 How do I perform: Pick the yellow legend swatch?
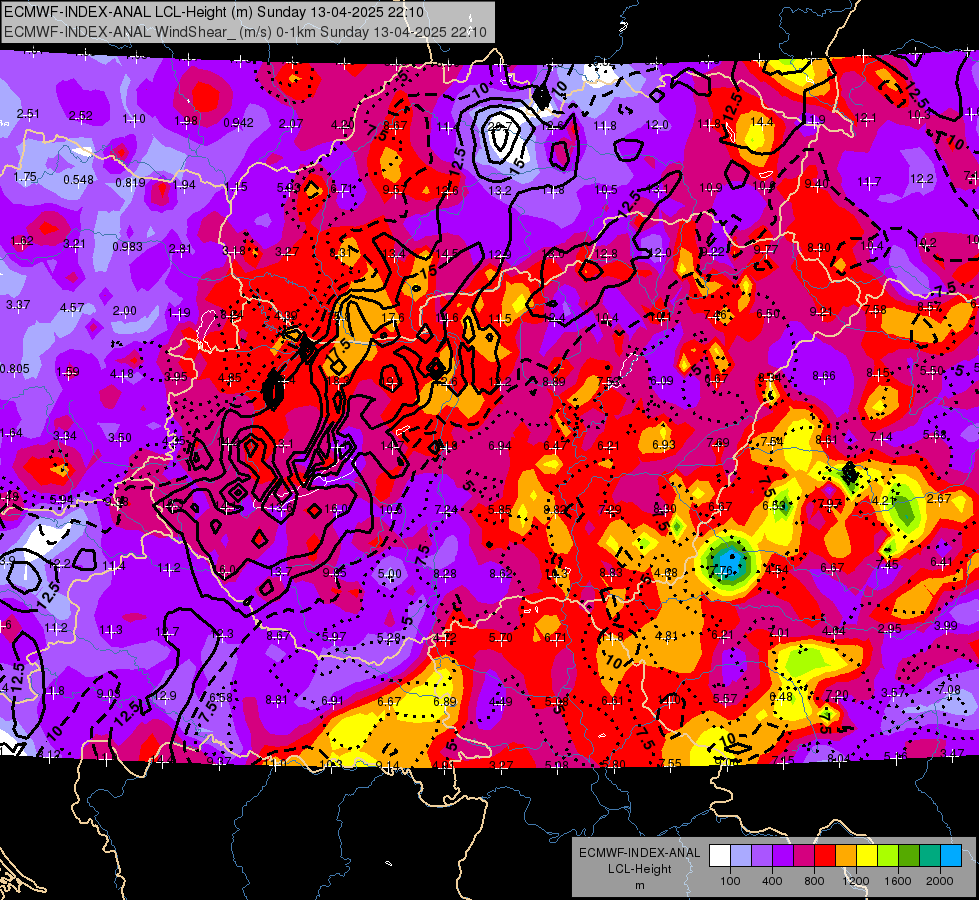(x=867, y=855)
